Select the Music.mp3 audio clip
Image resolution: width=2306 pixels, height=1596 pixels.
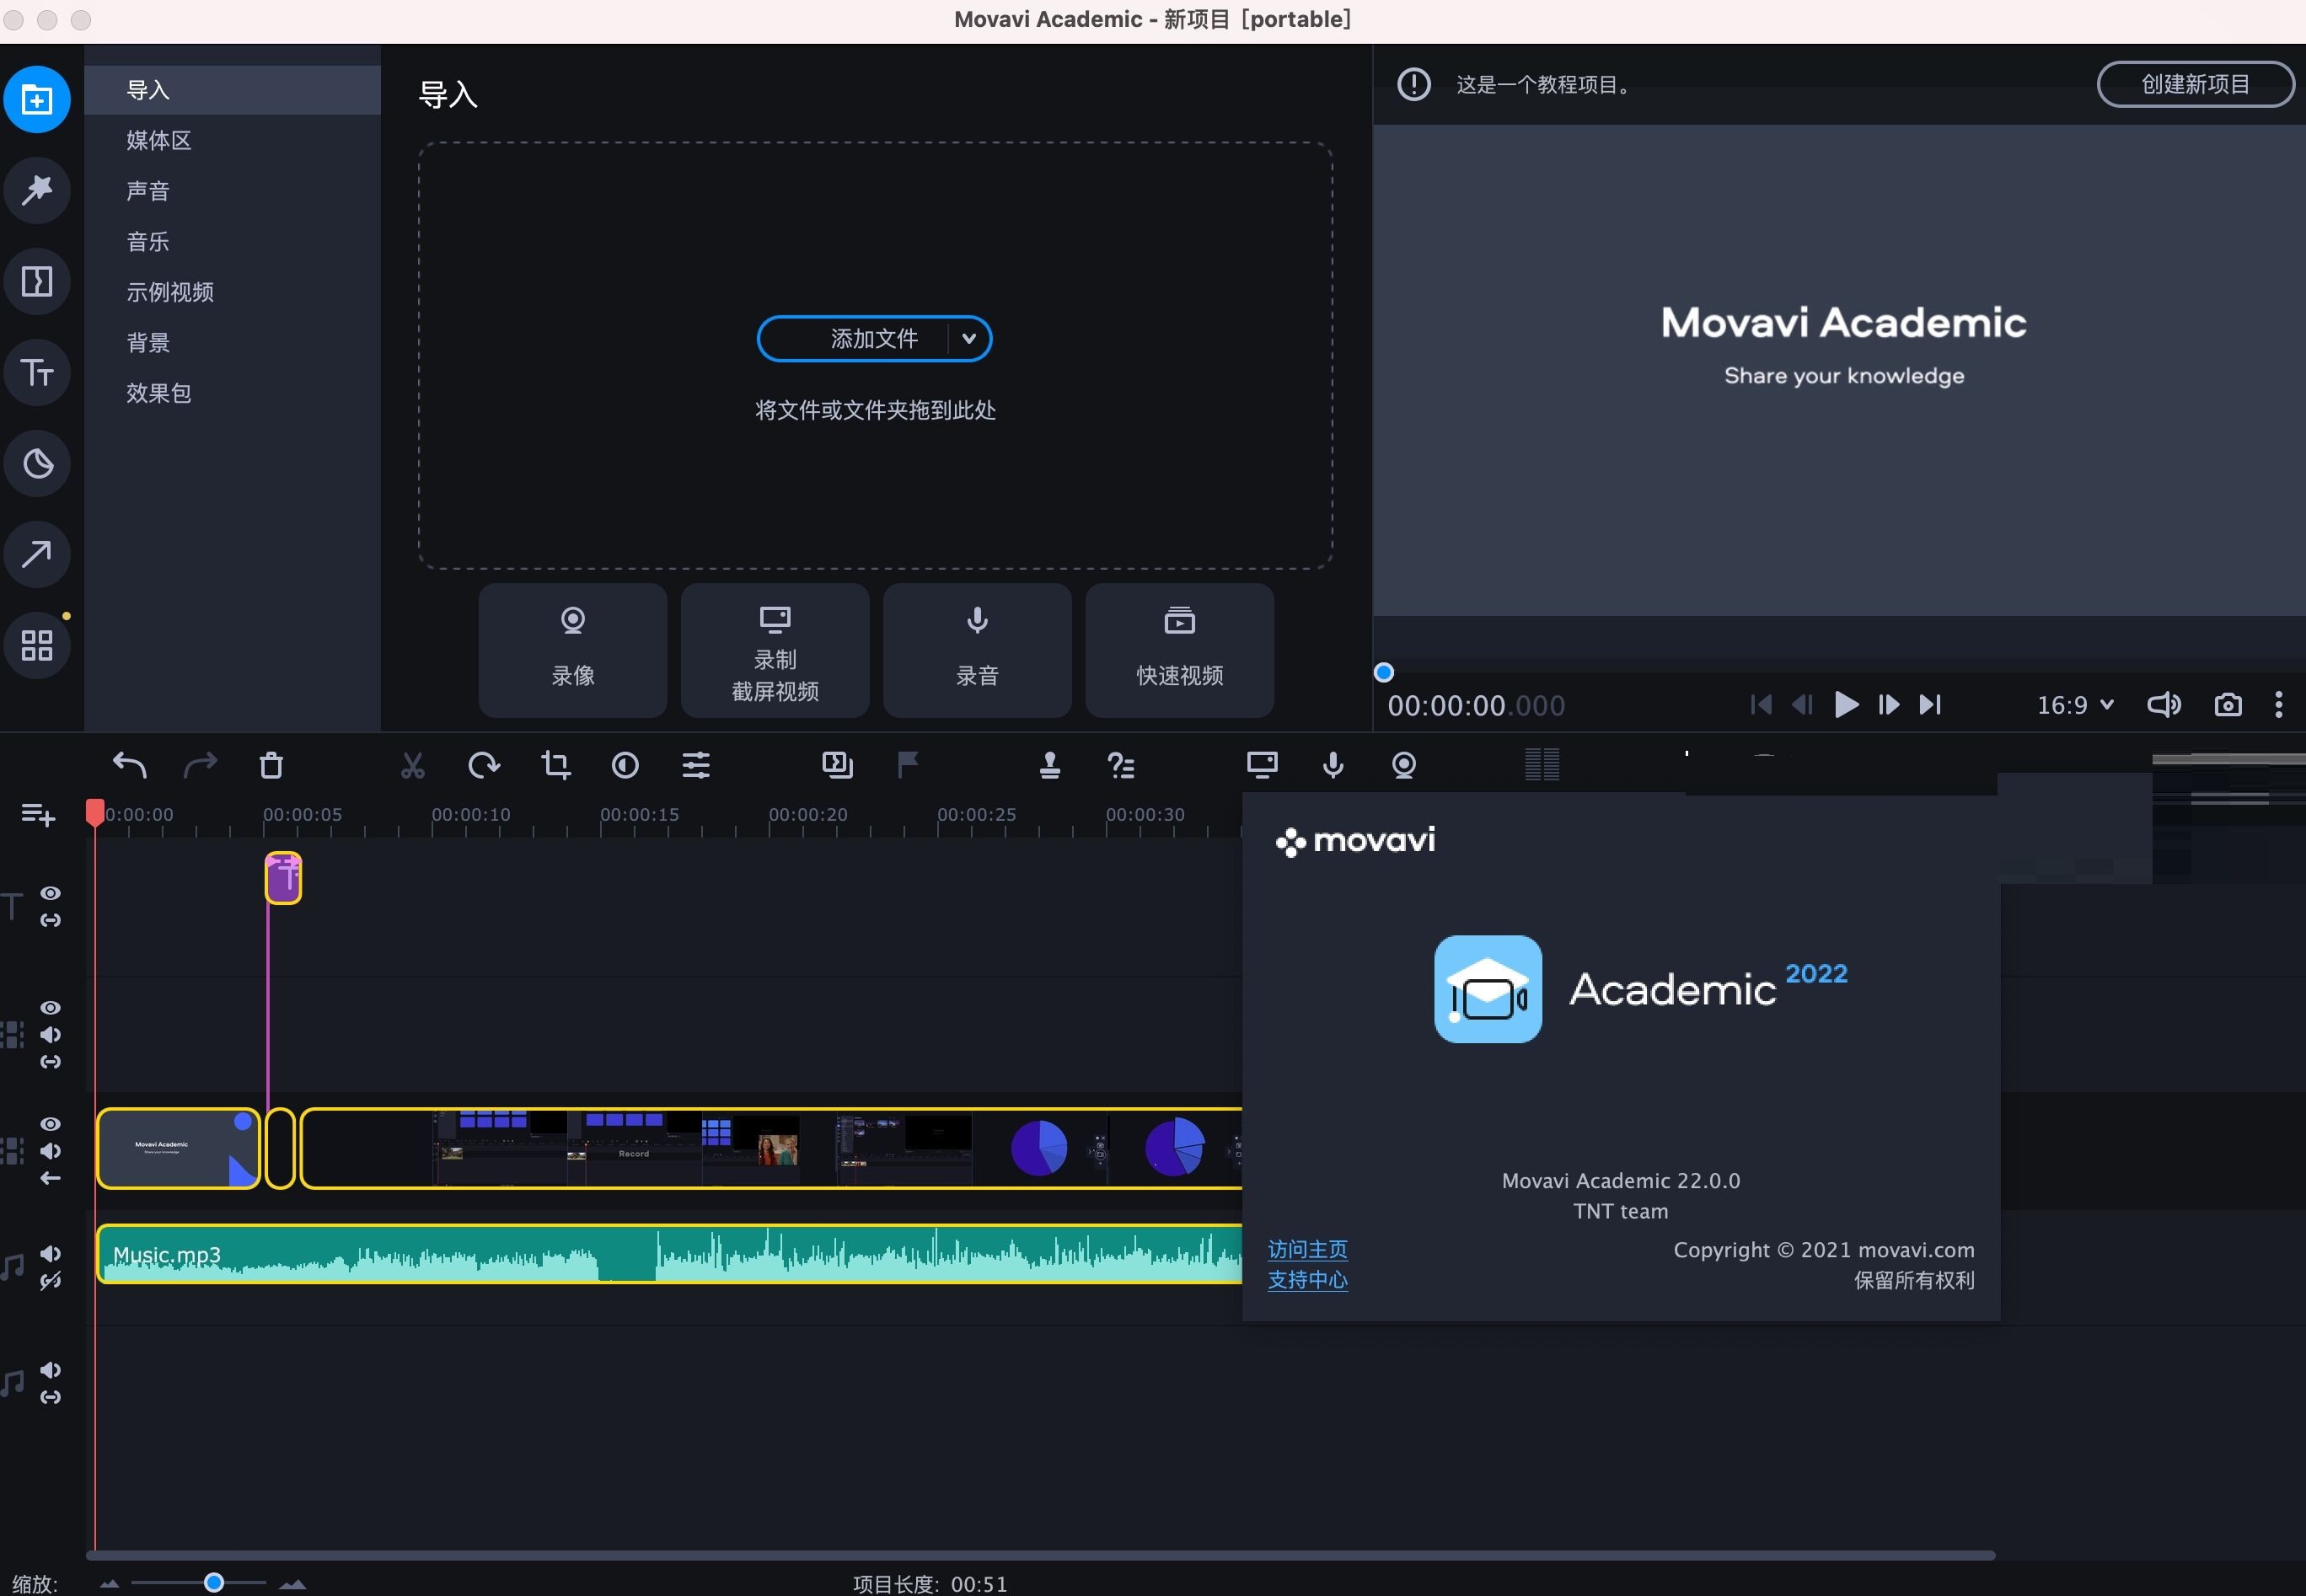[x=670, y=1254]
